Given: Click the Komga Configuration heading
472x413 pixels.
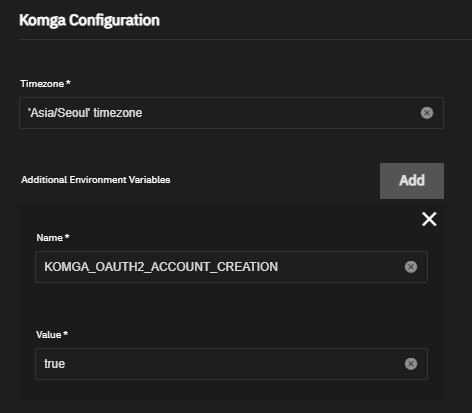Looking at the screenshot, I should [89, 20].
